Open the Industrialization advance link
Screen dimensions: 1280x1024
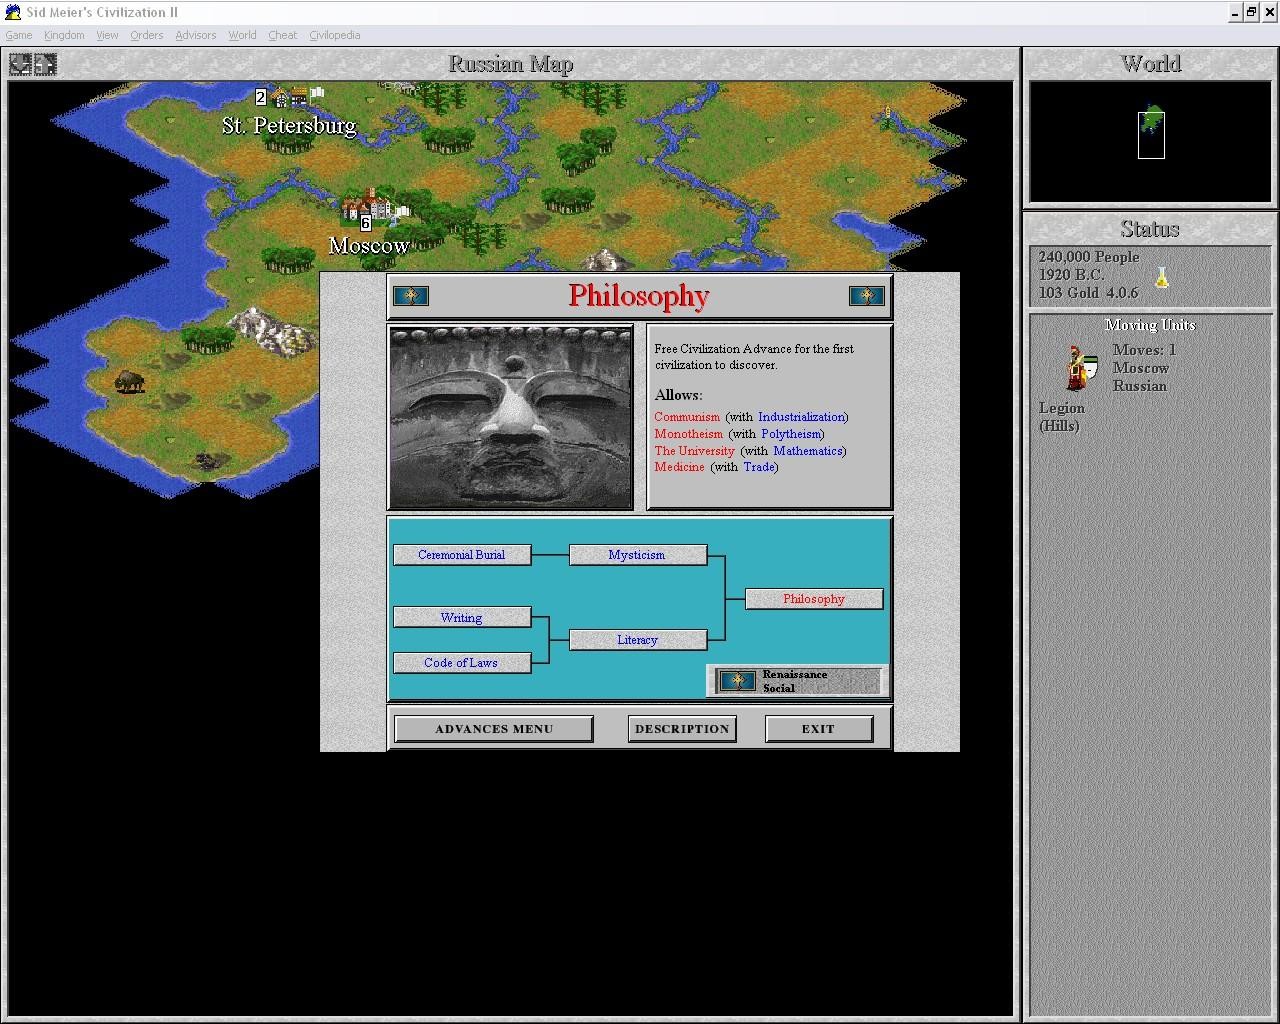pyautogui.click(x=801, y=417)
